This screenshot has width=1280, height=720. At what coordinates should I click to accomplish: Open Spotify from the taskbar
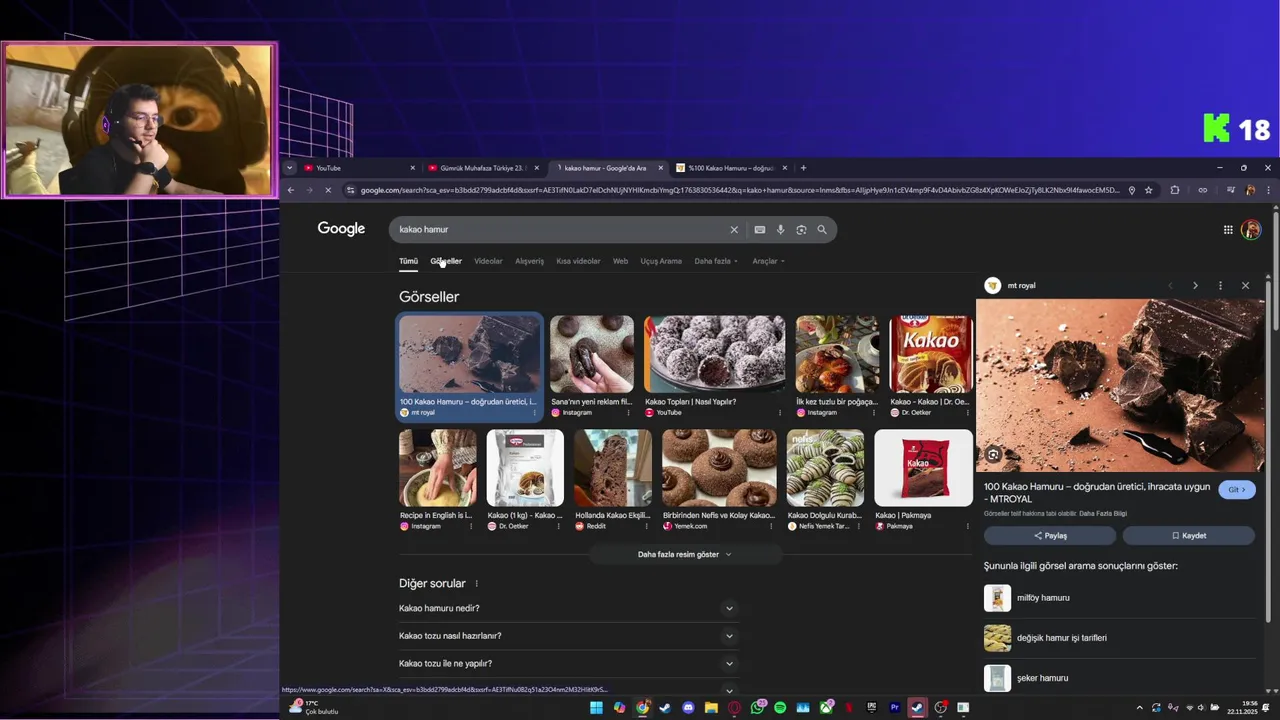780,708
